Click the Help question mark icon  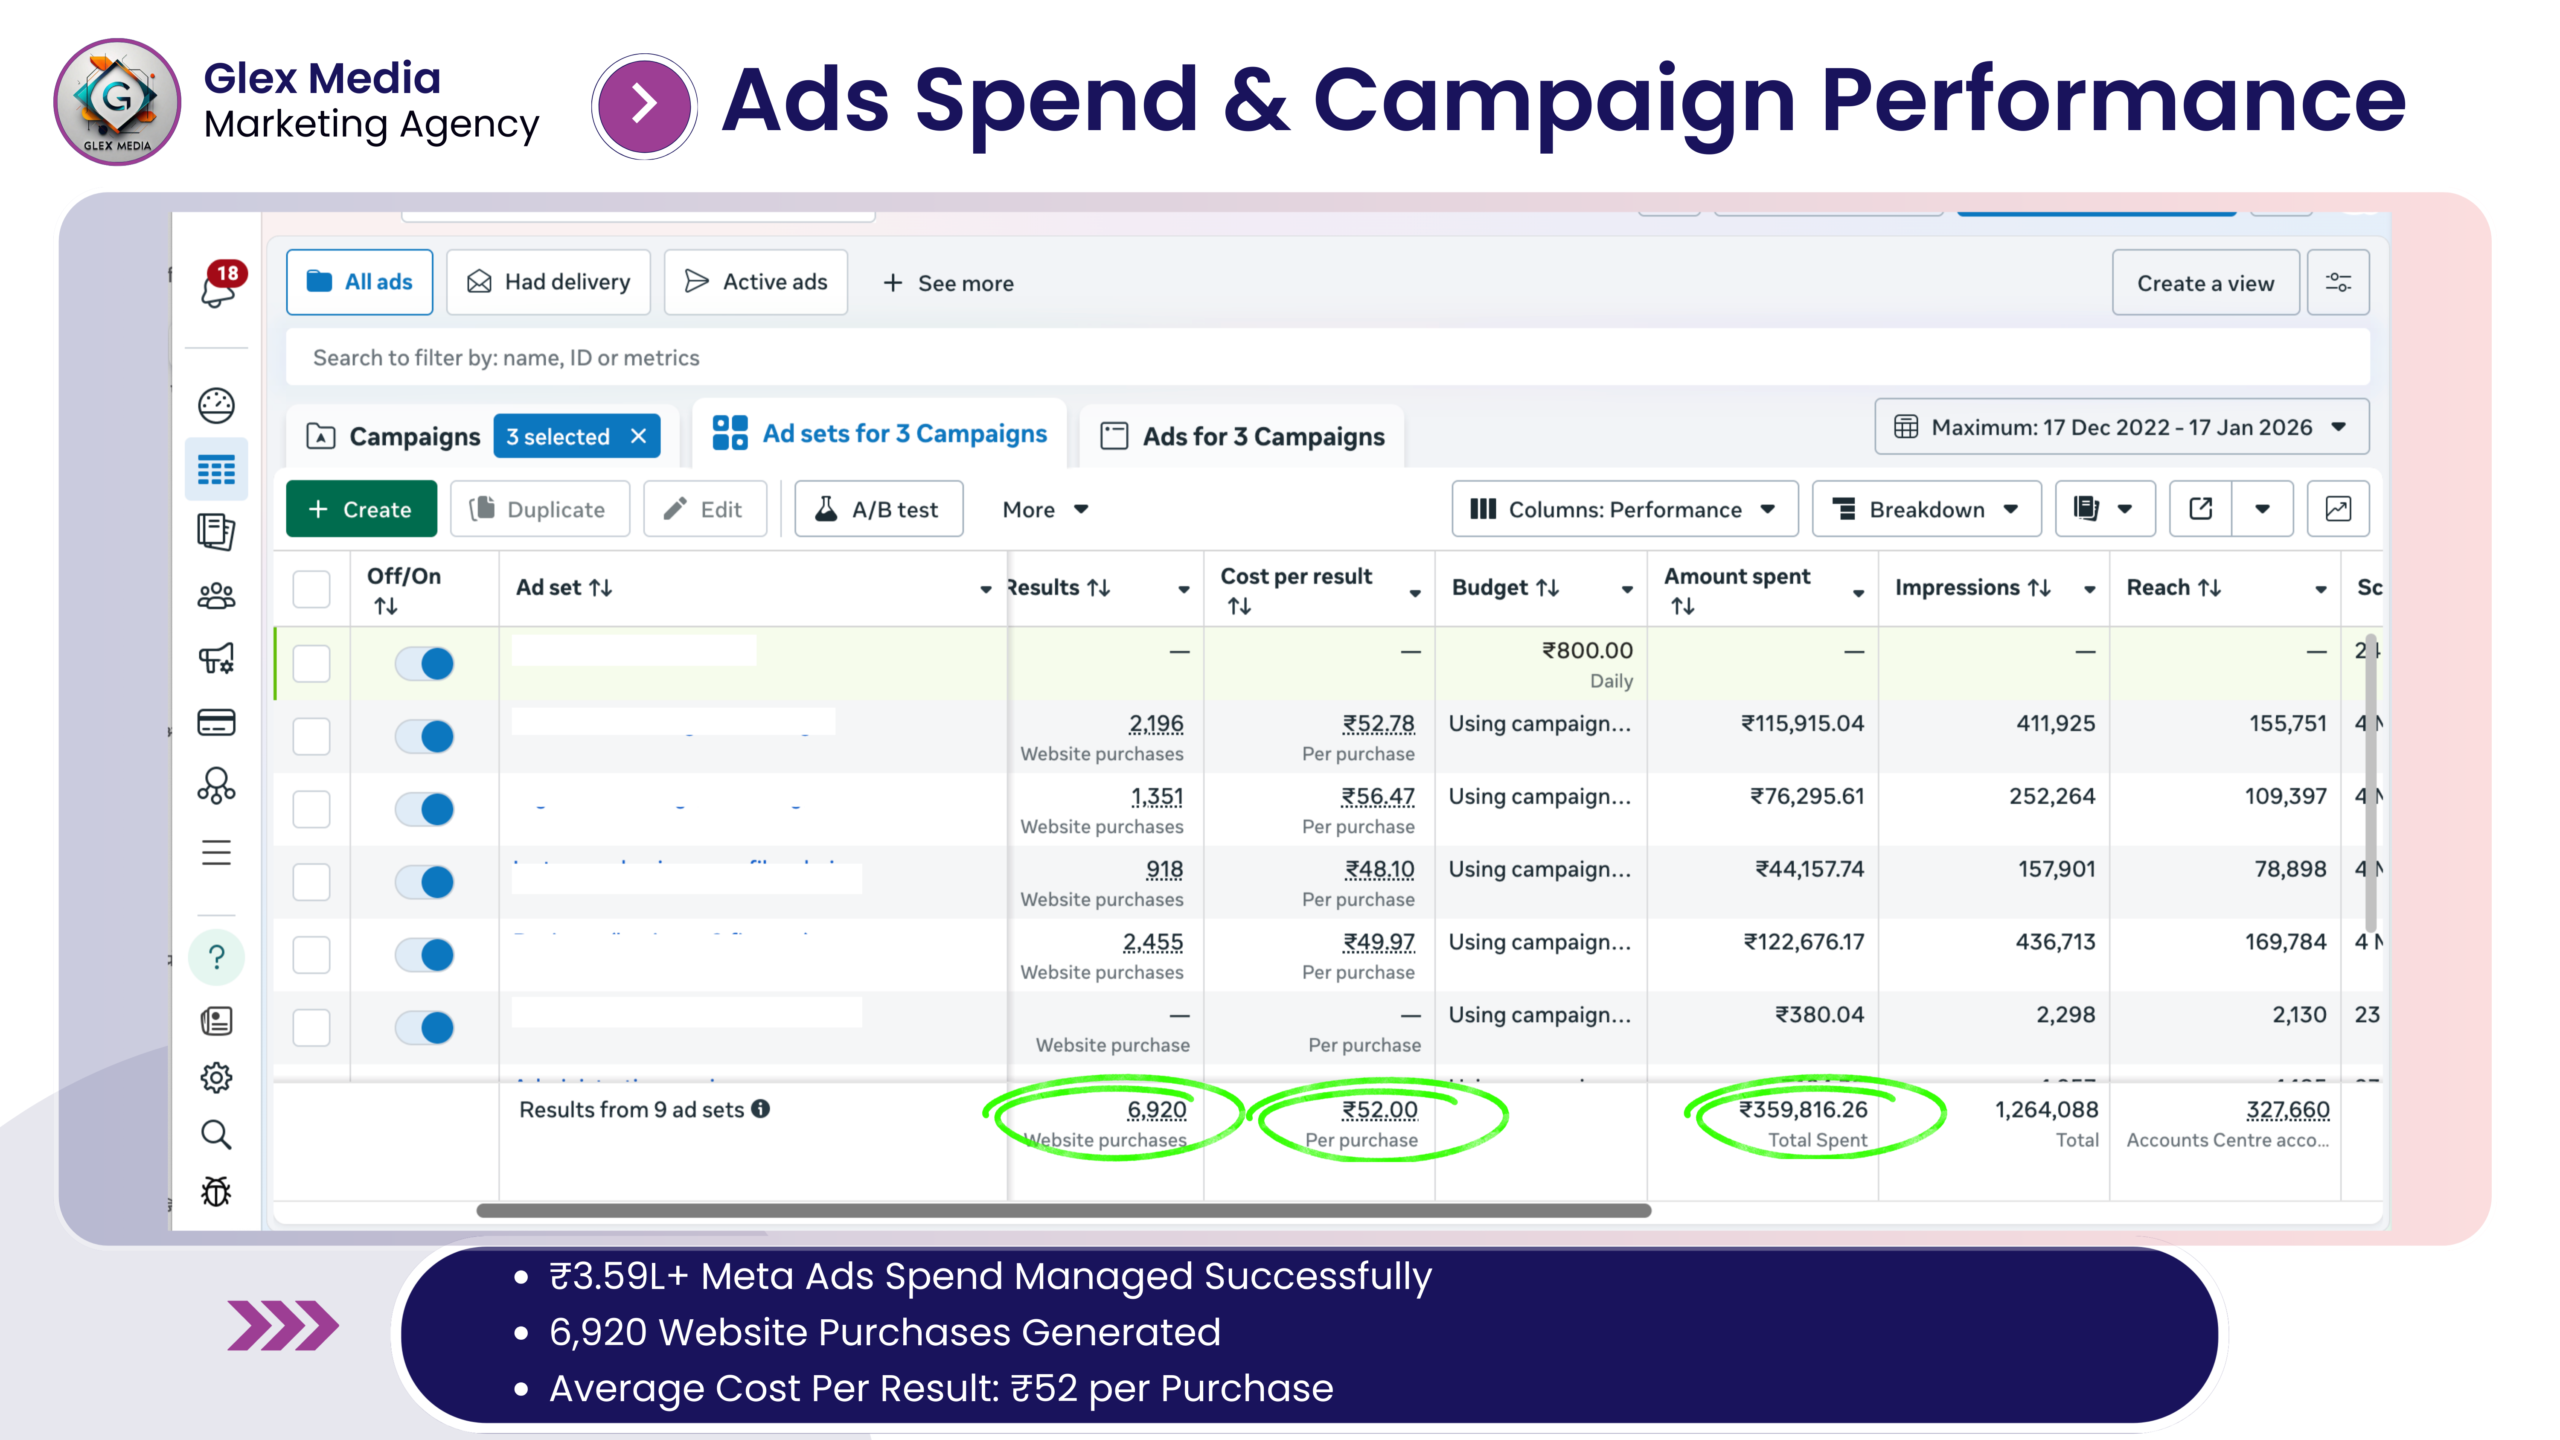click(216, 957)
